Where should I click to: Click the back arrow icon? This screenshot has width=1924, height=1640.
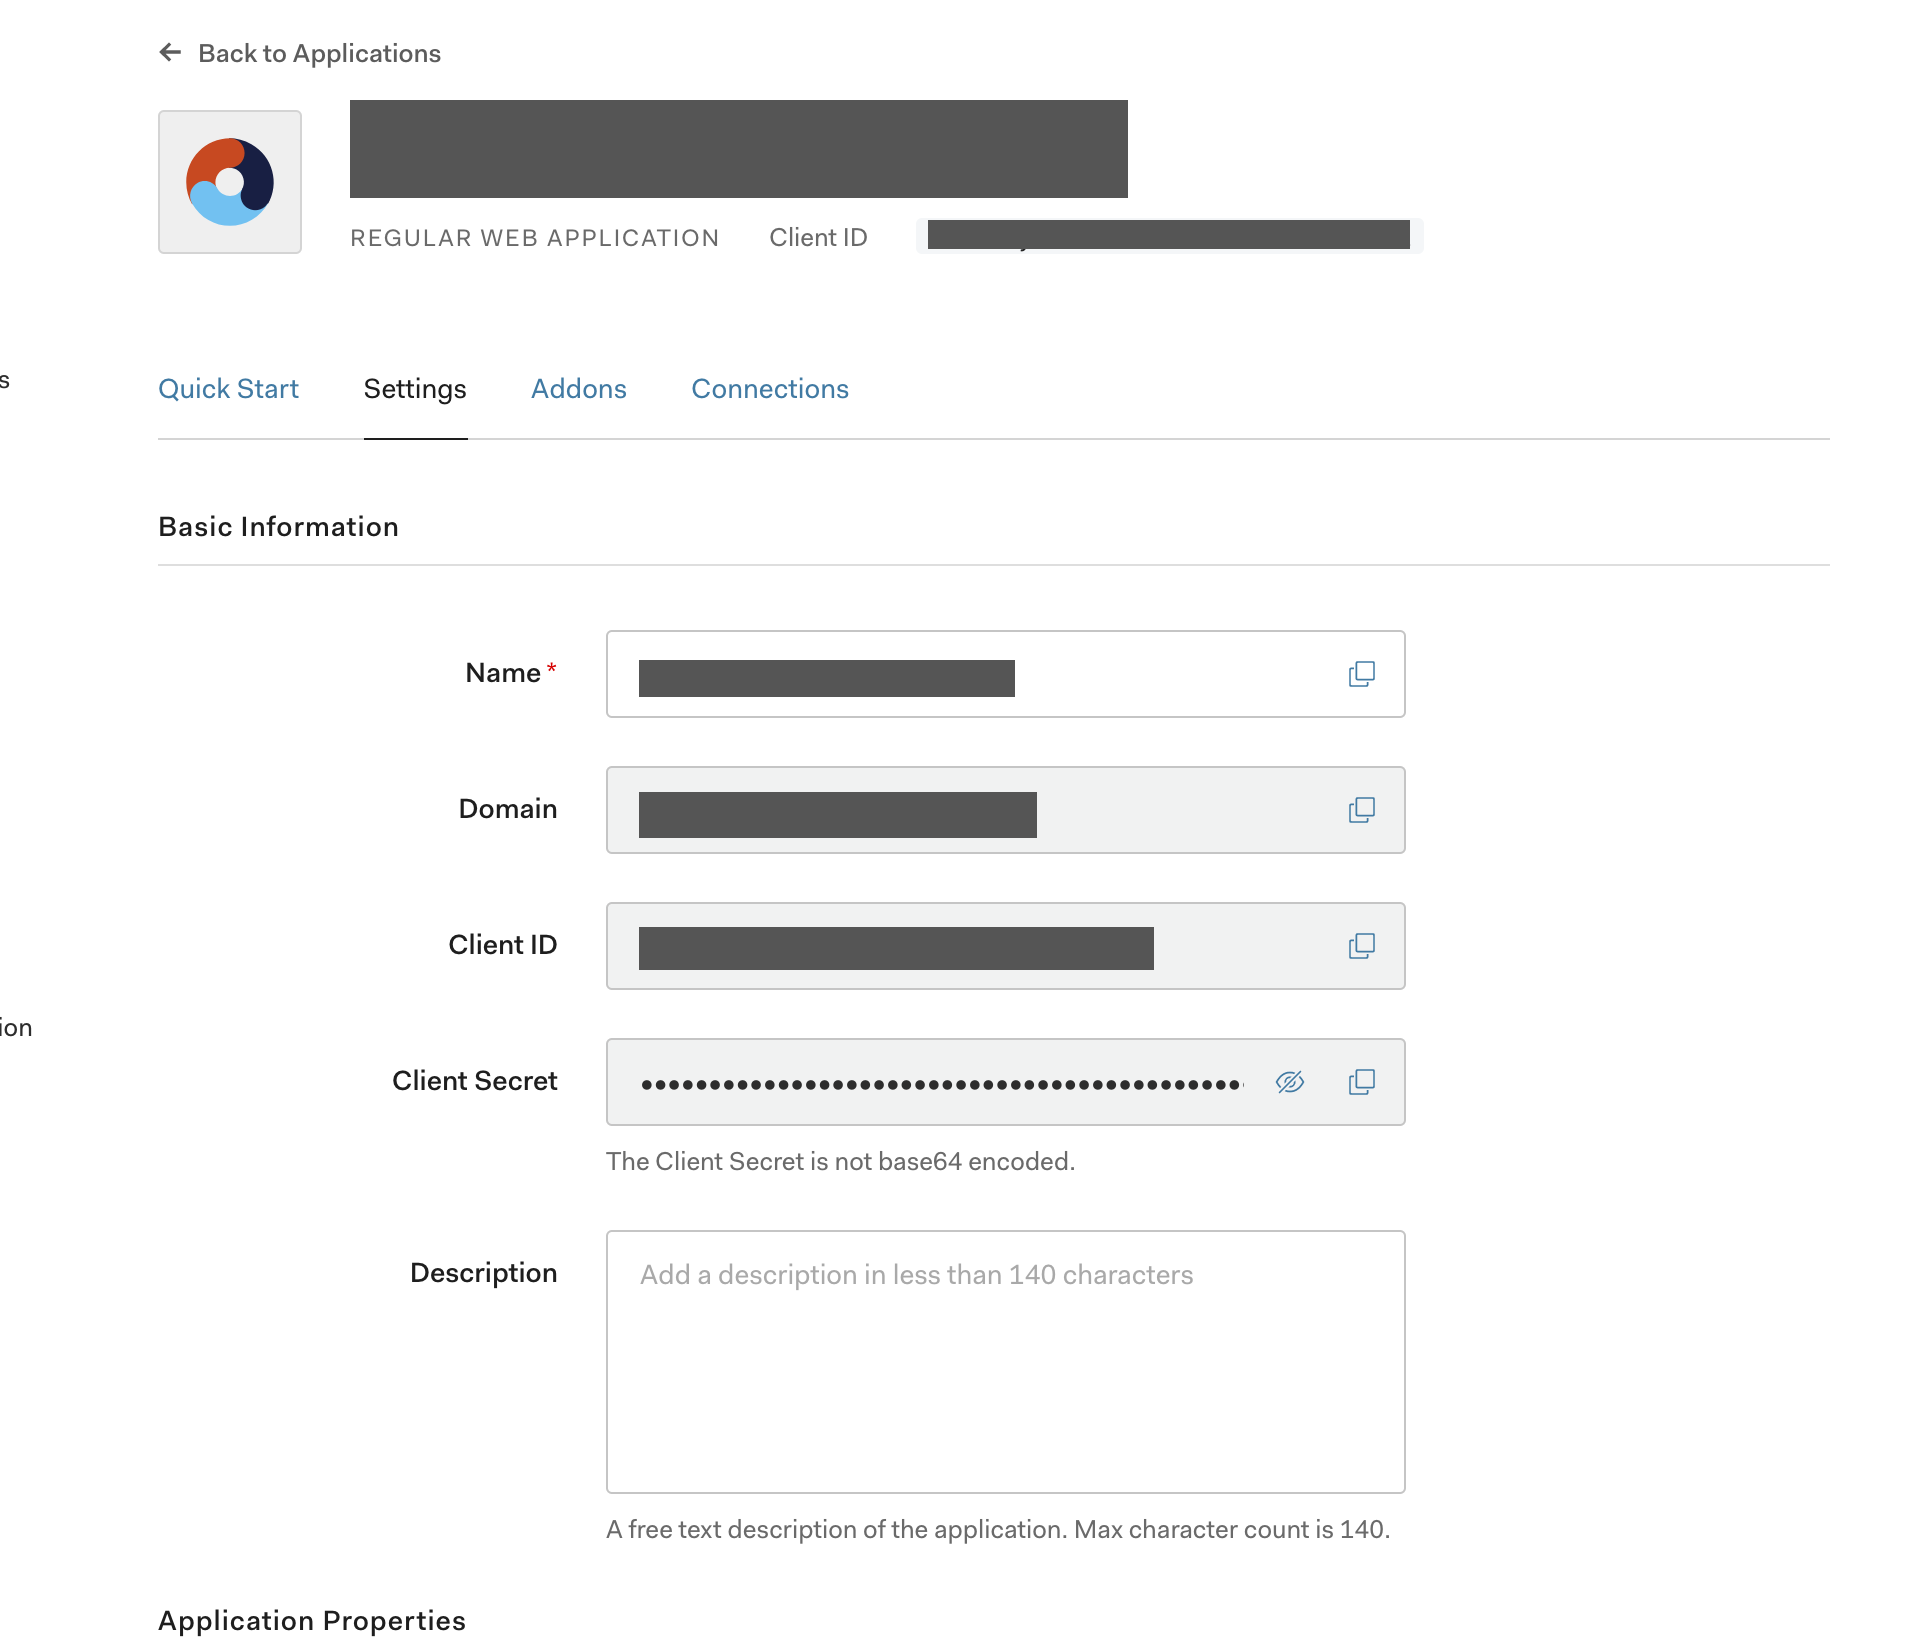(x=170, y=52)
